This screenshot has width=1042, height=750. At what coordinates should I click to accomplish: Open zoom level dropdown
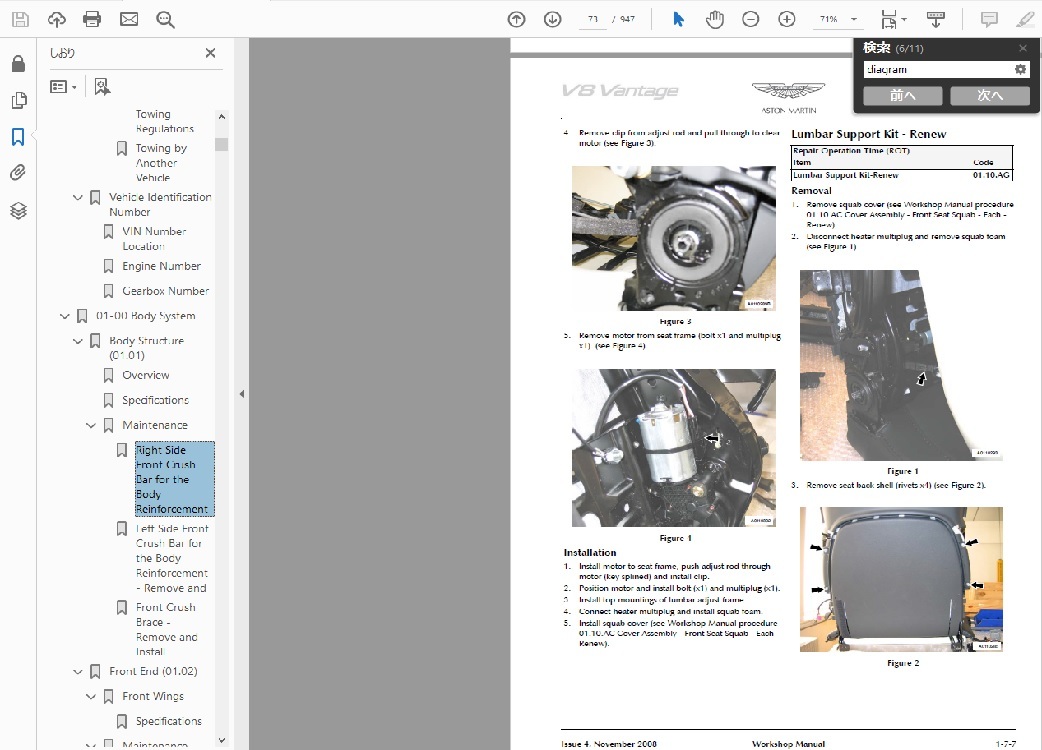pyautogui.click(x=854, y=19)
